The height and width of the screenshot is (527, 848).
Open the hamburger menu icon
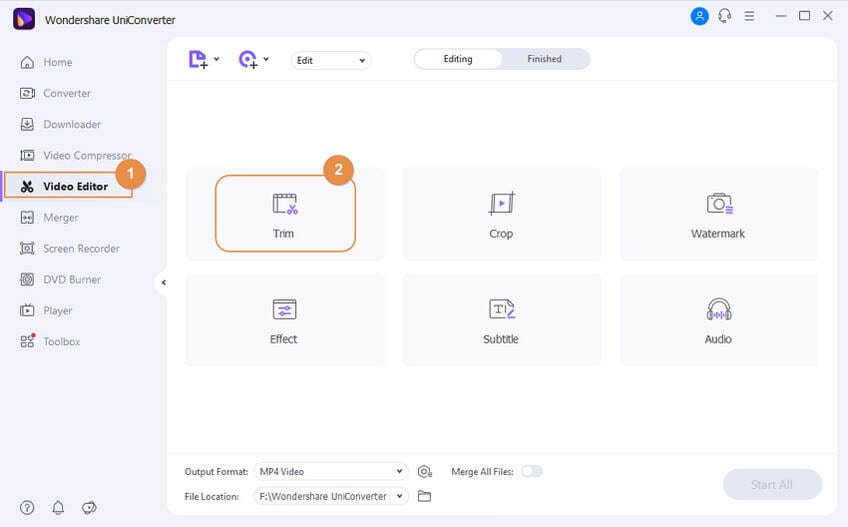click(749, 16)
